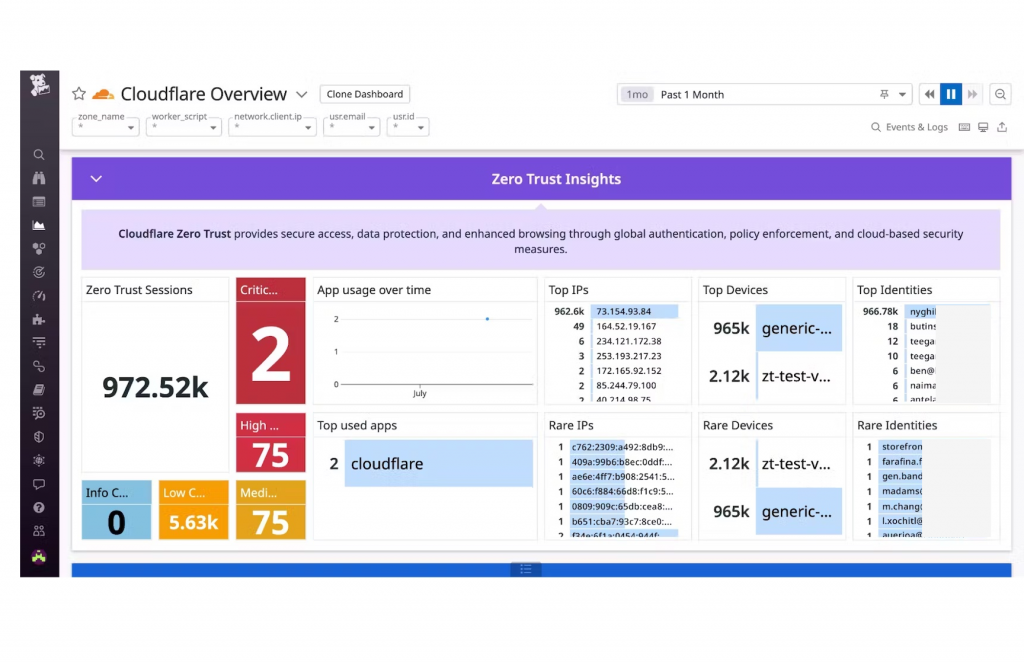Open the speech-bubble chat icon in sidebar
Viewport: 1024px width, 662px height.
(x=39, y=484)
